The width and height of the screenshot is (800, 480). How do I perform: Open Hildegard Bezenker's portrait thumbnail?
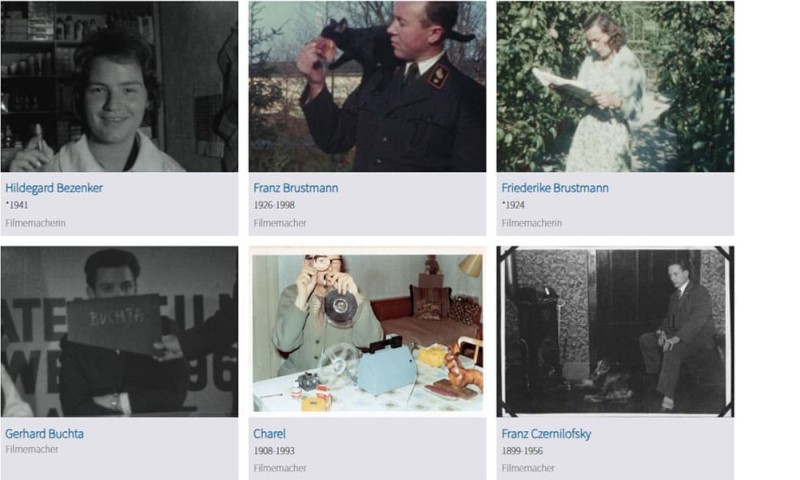[x=119, y=86]
